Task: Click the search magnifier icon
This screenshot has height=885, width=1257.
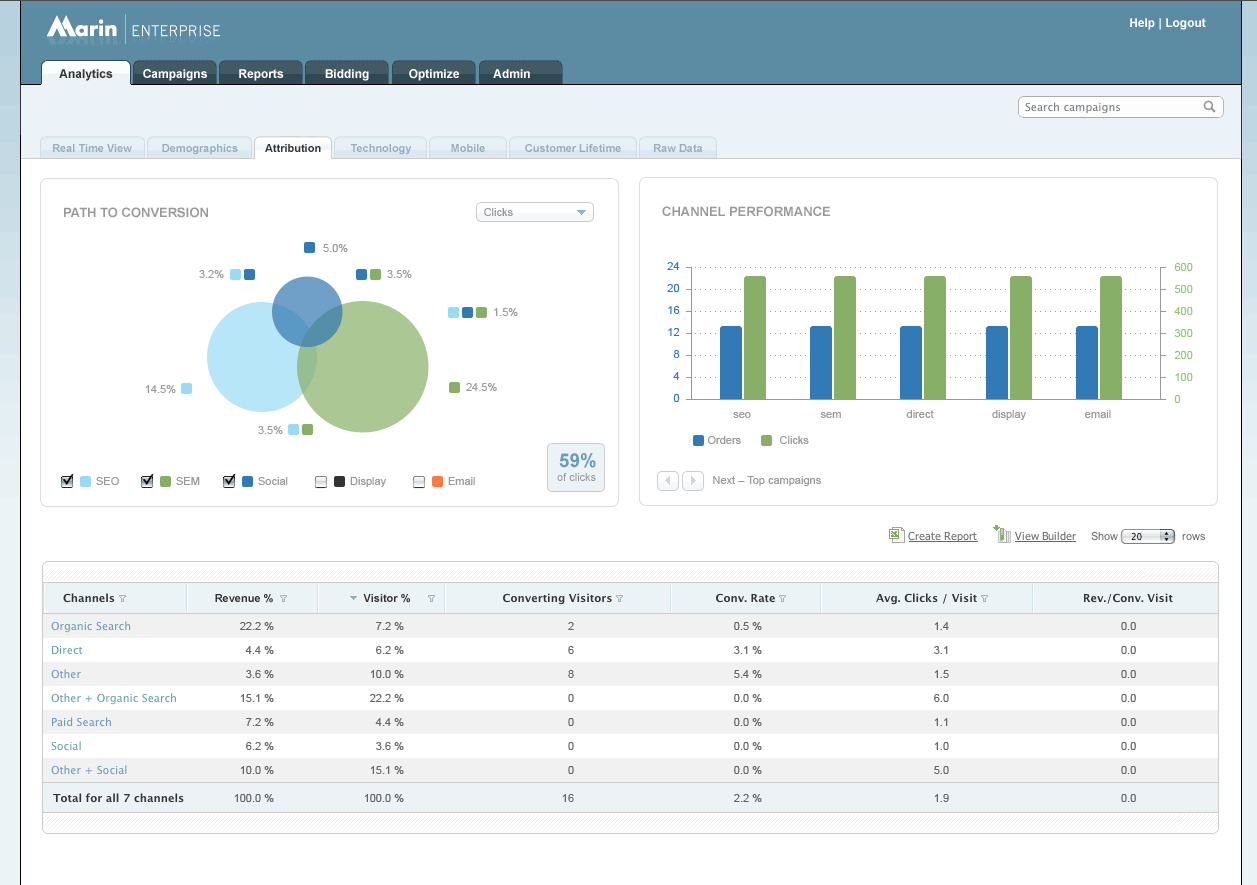Action: [x=1209, y=107]
